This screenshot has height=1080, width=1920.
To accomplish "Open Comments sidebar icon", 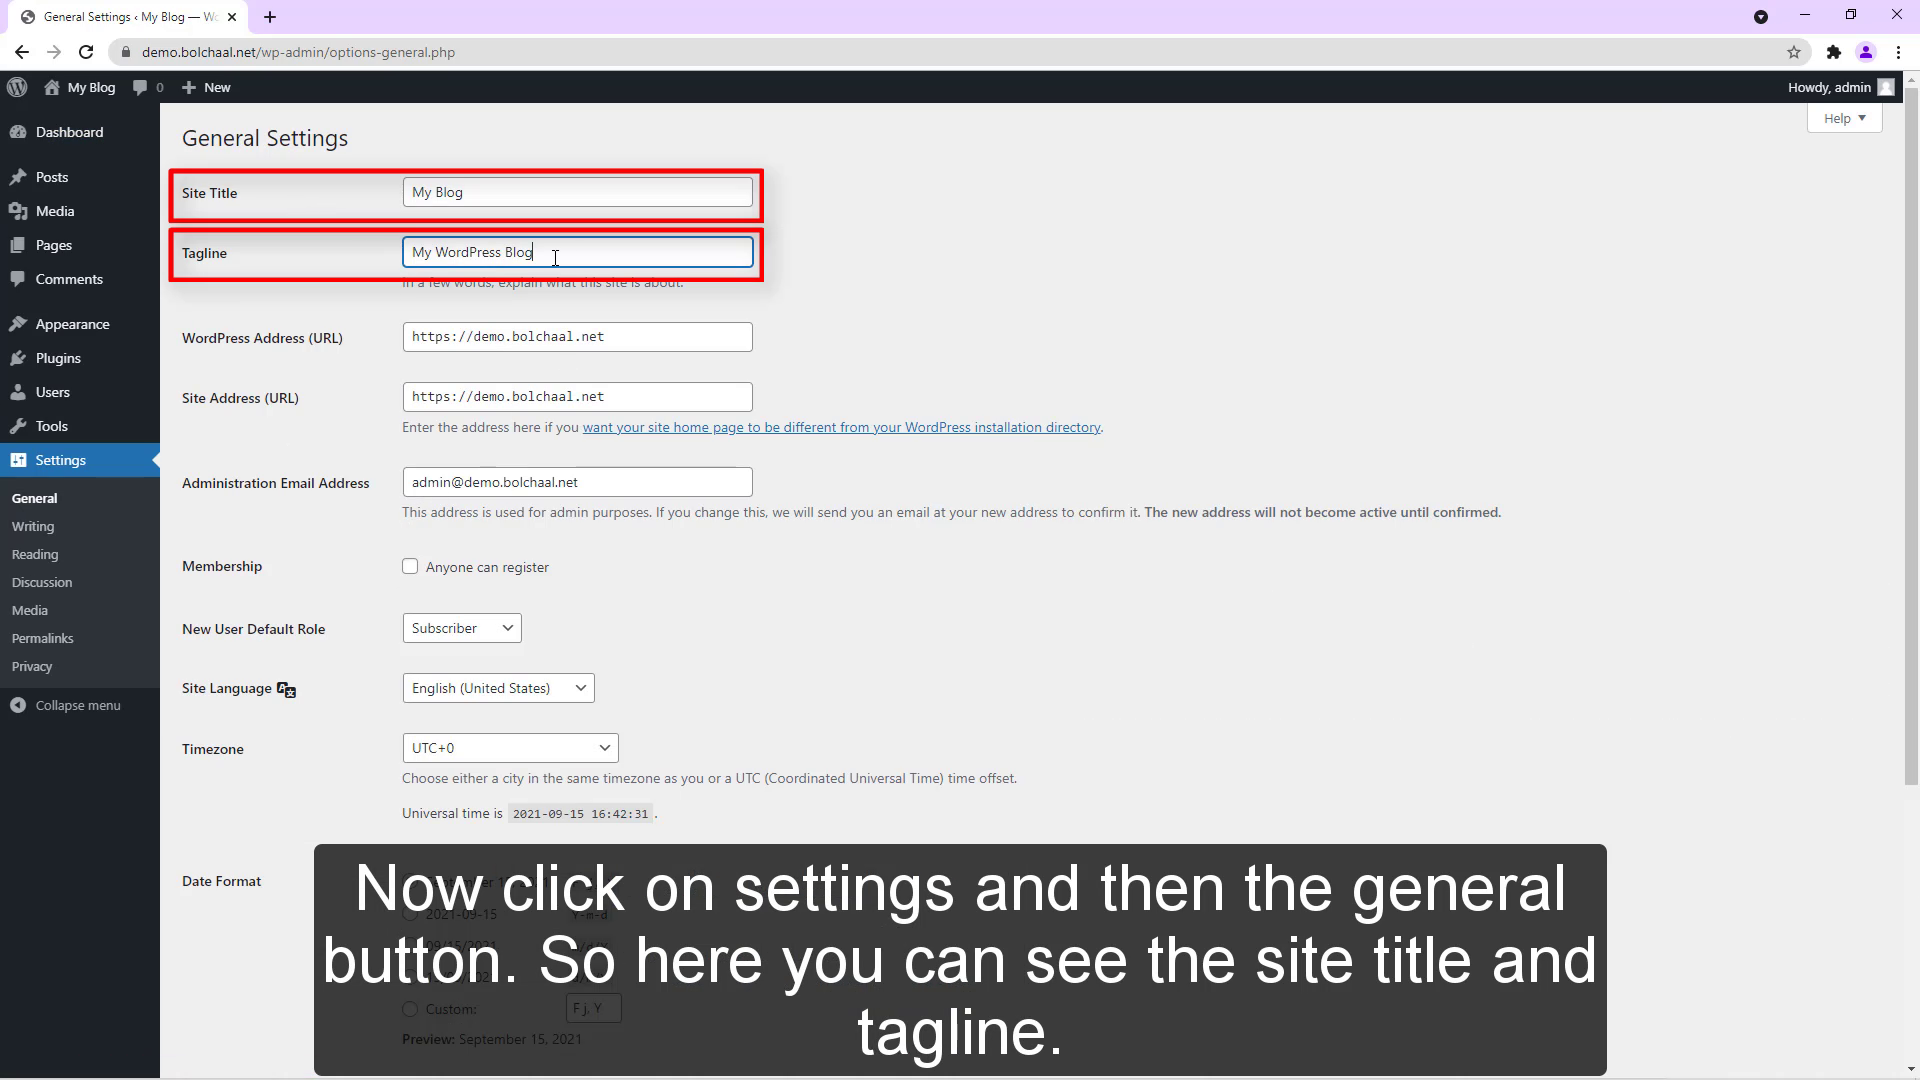I will [x=18, y=279].
